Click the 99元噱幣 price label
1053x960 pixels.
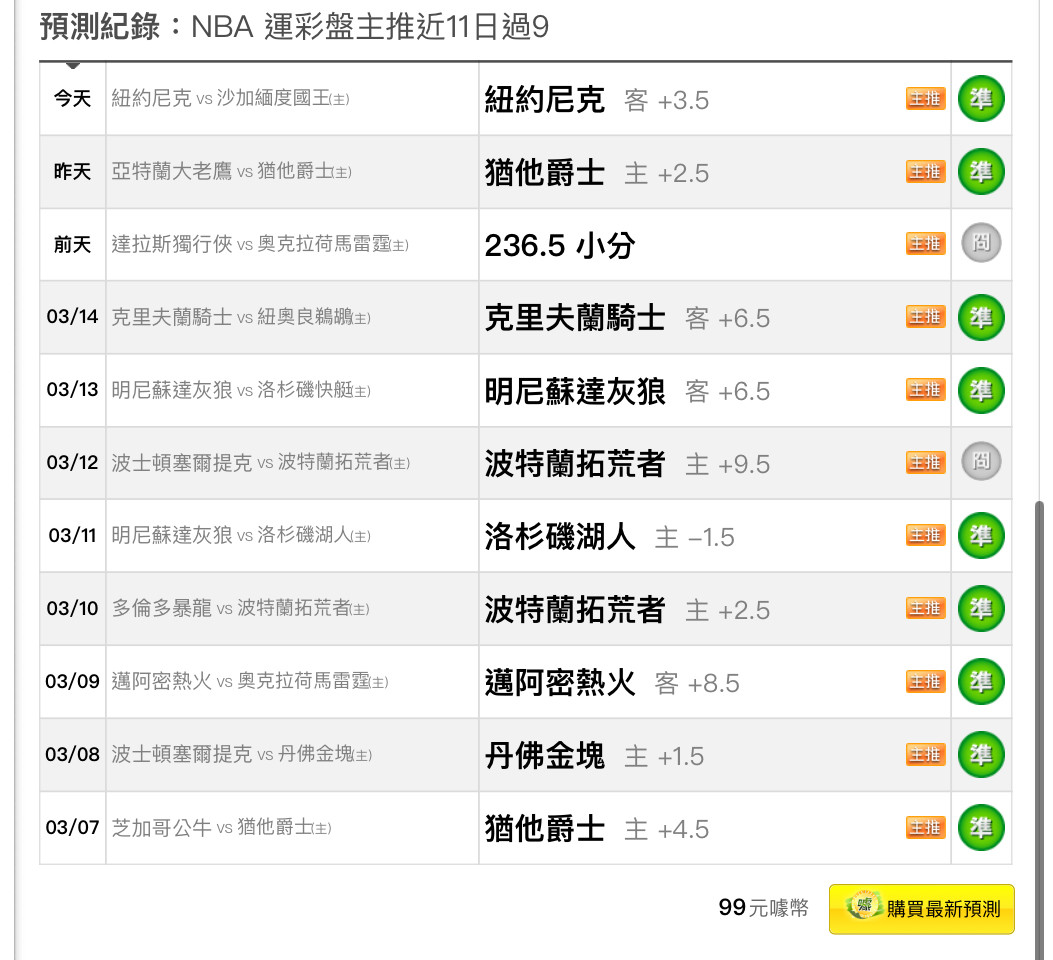(764, 908)
